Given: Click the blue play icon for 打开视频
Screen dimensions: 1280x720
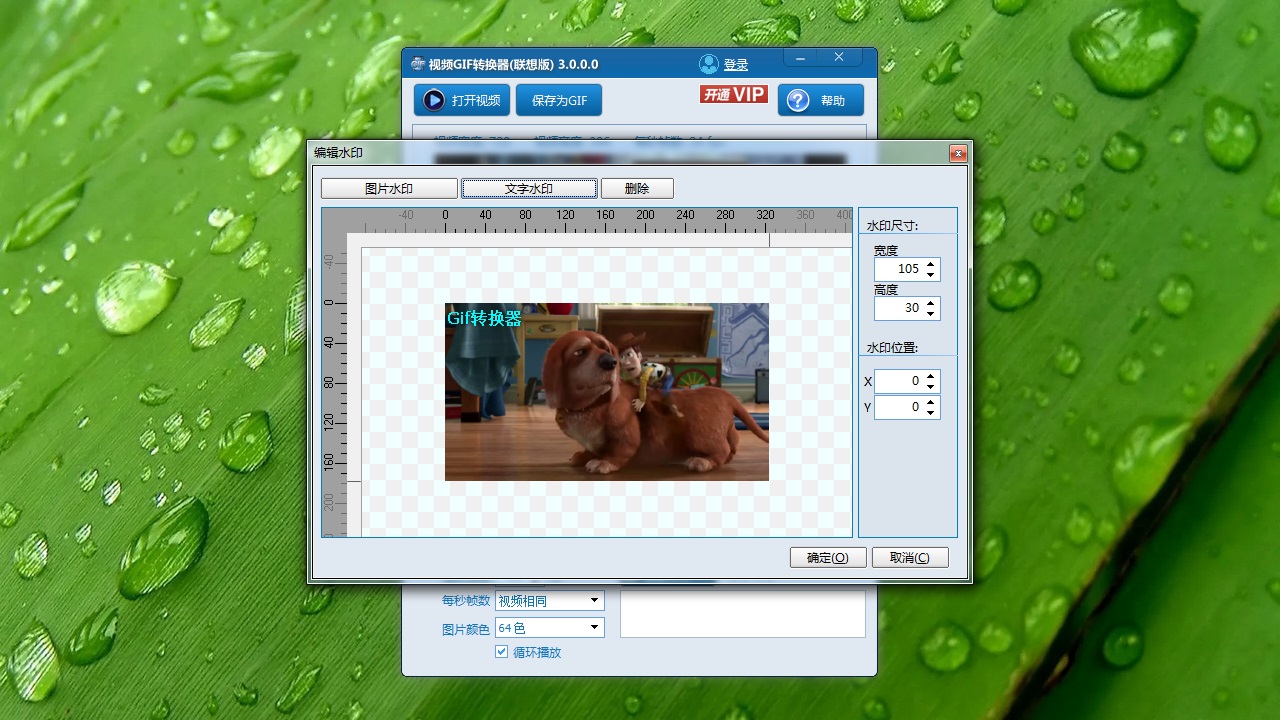Looking at the screenshot, I should pyautogui.click(x=434, y=100).
